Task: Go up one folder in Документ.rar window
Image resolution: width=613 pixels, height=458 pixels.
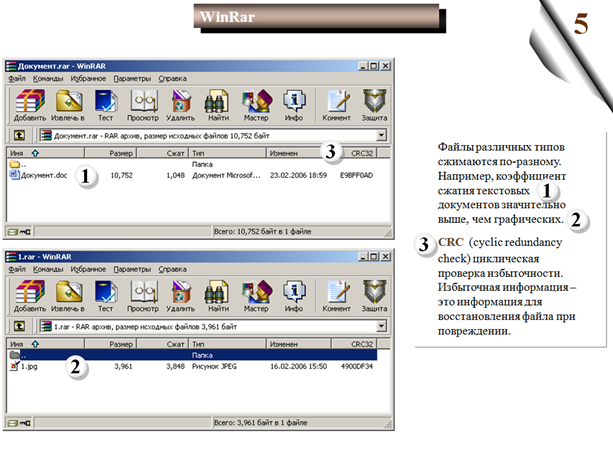Action: (19, 136)
